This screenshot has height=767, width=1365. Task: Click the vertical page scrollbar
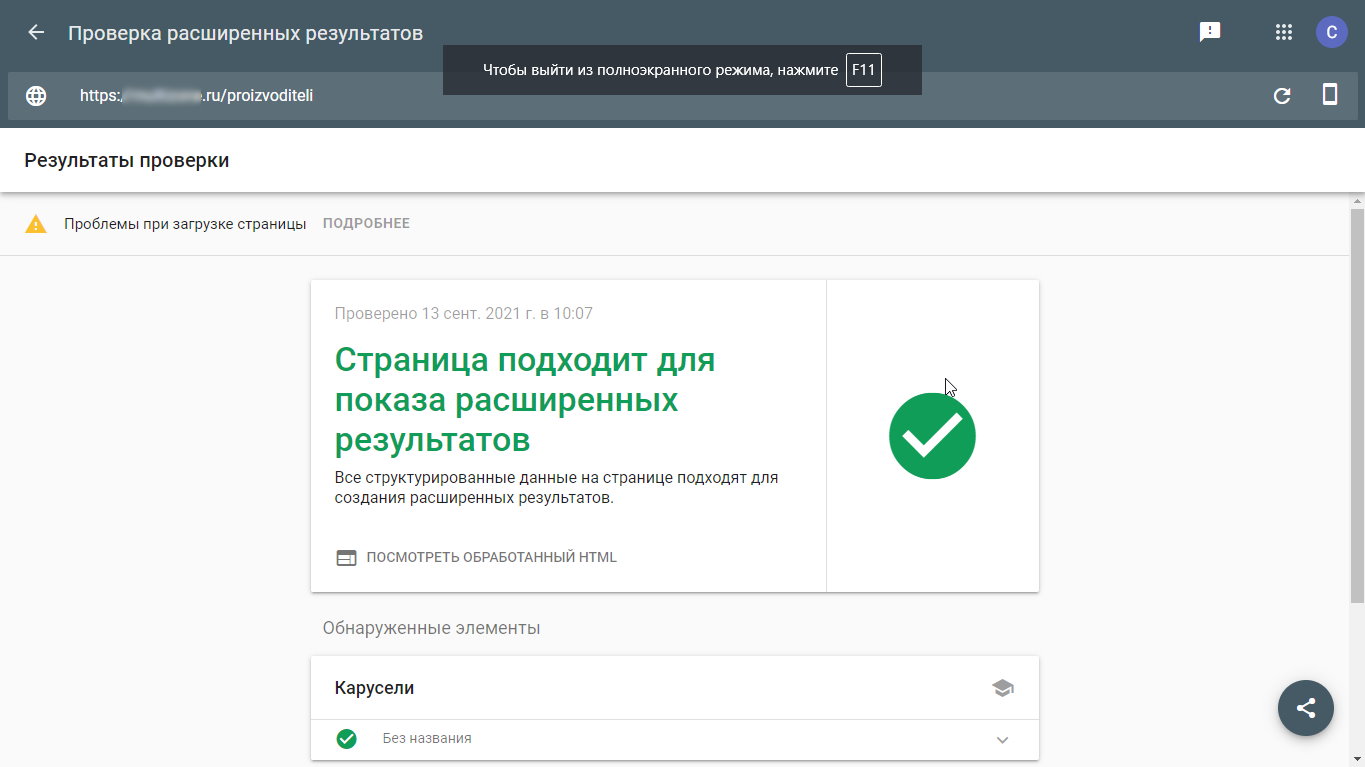(1357, 400)
